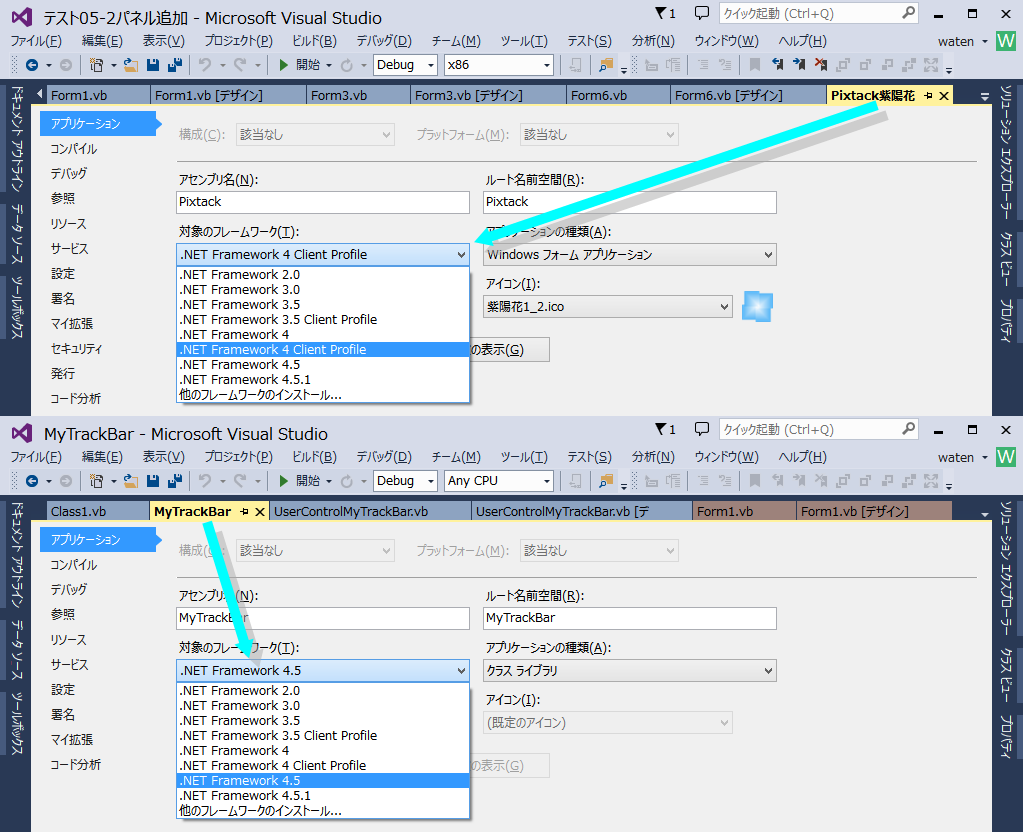Open プロパティ side panel in MyTrackBar window

[1006, 735]
